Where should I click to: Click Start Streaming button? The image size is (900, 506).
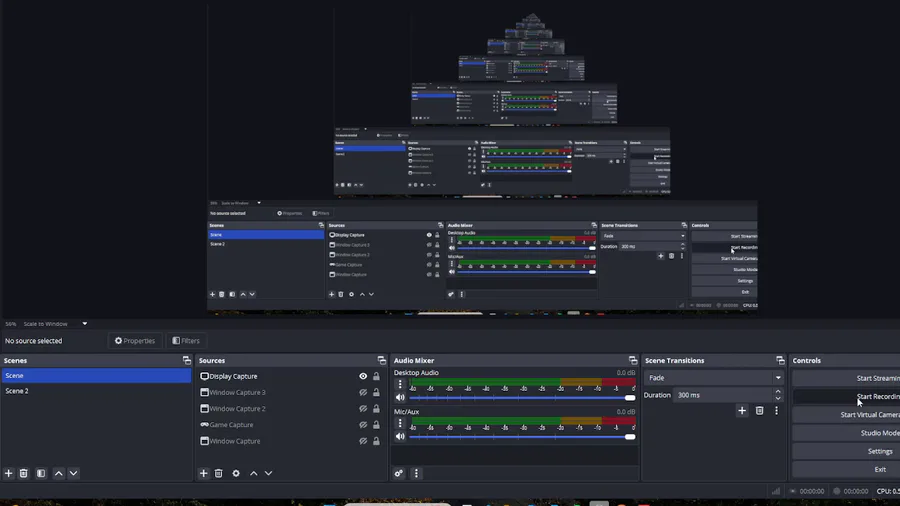pyautogui.click(x=846, y=378)
